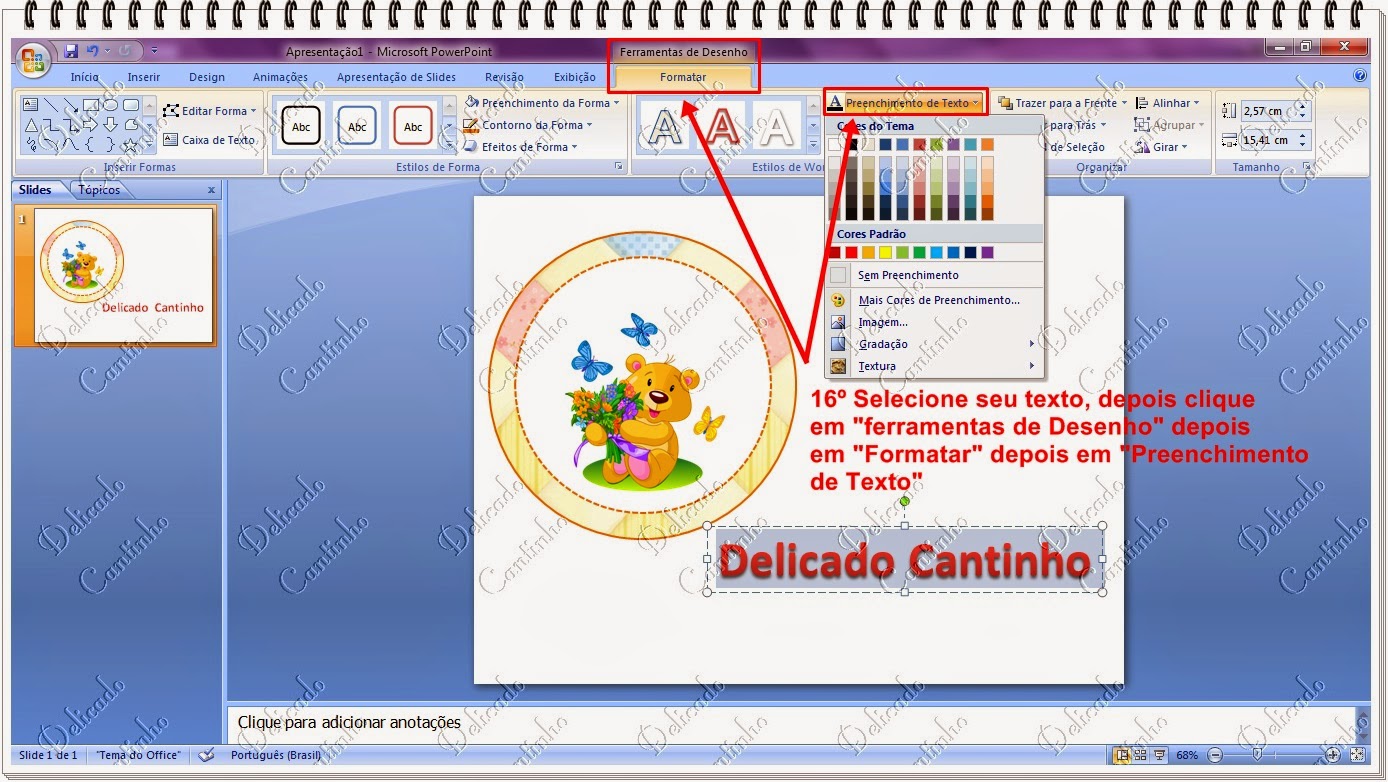This screenshot has height=782, width=1388.
Task: Close the Slides pane with x
Action: 211,190
